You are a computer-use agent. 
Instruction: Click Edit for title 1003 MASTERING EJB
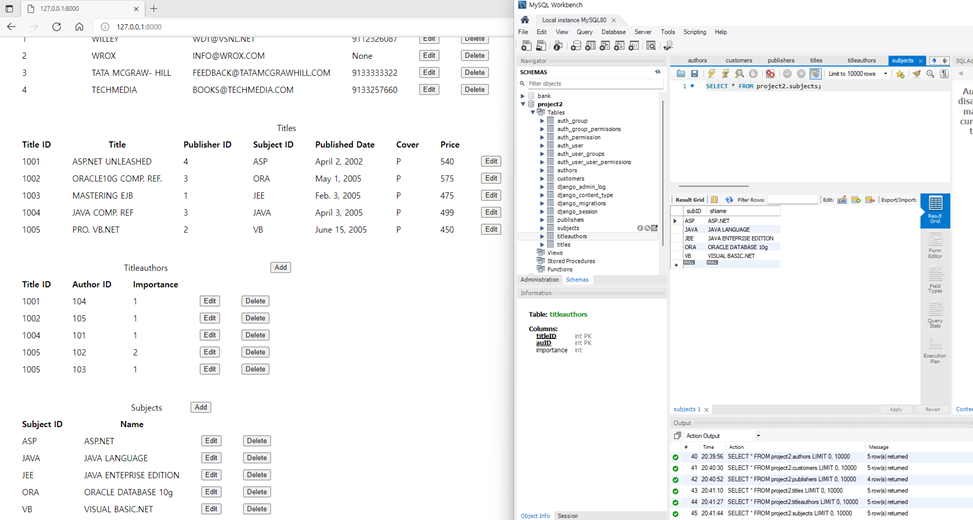(x=491, y=195)
